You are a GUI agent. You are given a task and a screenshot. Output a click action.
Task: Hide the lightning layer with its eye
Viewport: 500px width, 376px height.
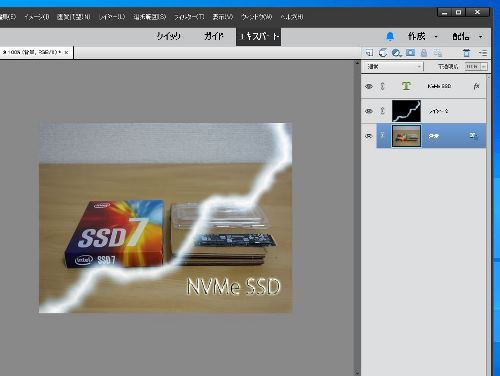[x=369, y=111]
